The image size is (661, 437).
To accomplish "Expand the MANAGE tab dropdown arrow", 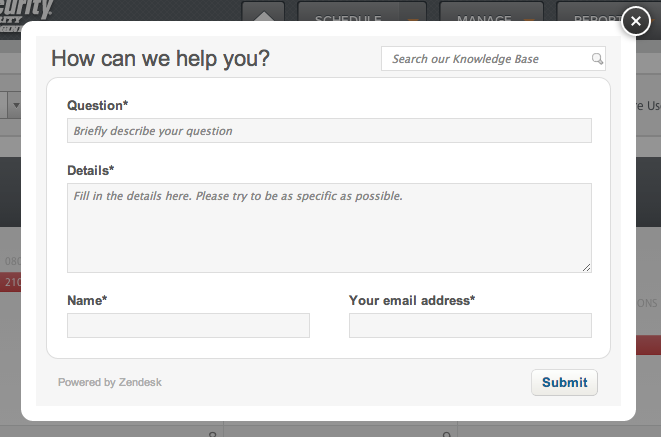I will [530, 18].
